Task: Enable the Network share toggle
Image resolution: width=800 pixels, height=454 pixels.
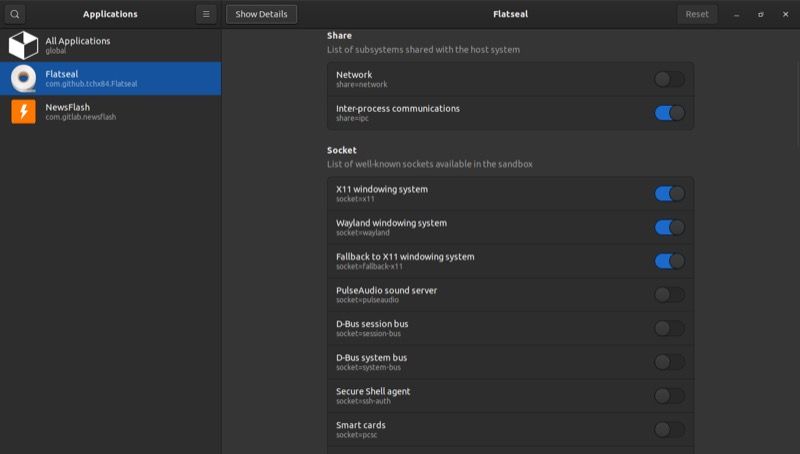Action: (x=669, y=79)
